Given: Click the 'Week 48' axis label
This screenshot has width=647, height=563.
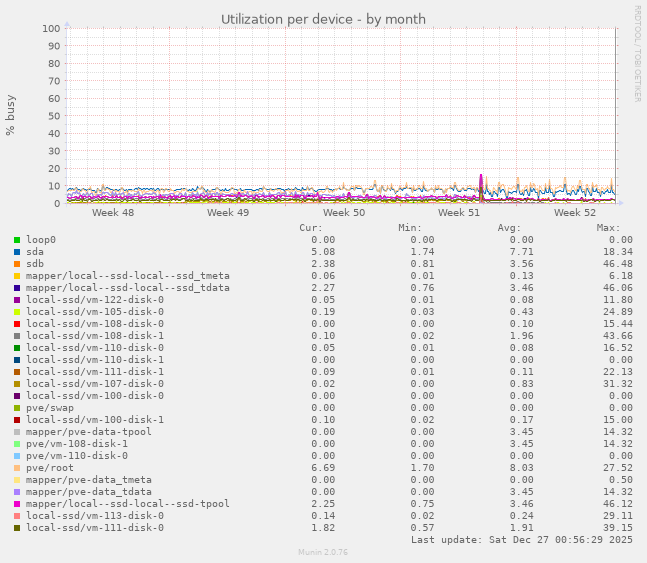Looking at the screenshot, I should tap(113, 213).
